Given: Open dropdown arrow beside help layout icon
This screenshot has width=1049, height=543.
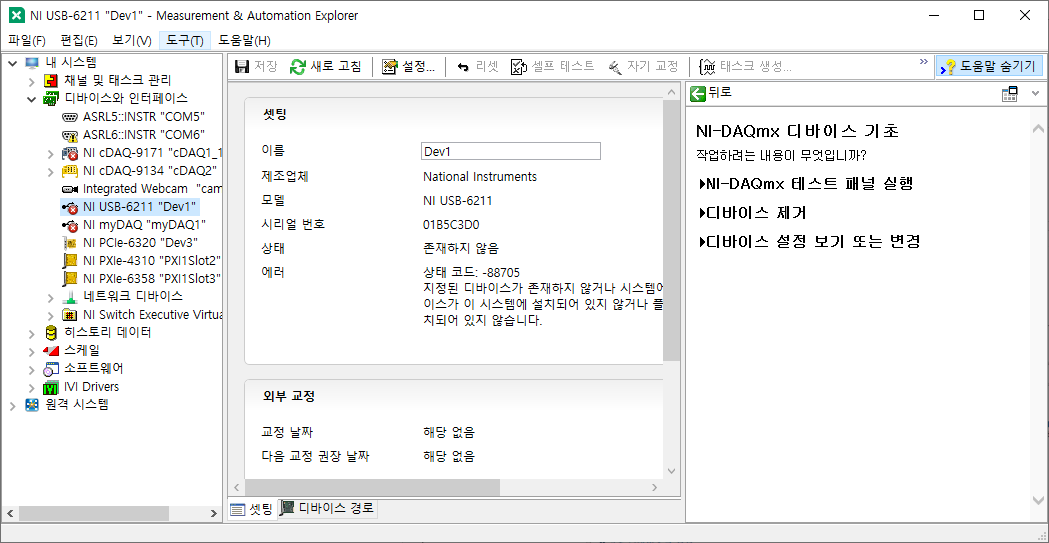Looking at the screenshot, I should 1035,94.
